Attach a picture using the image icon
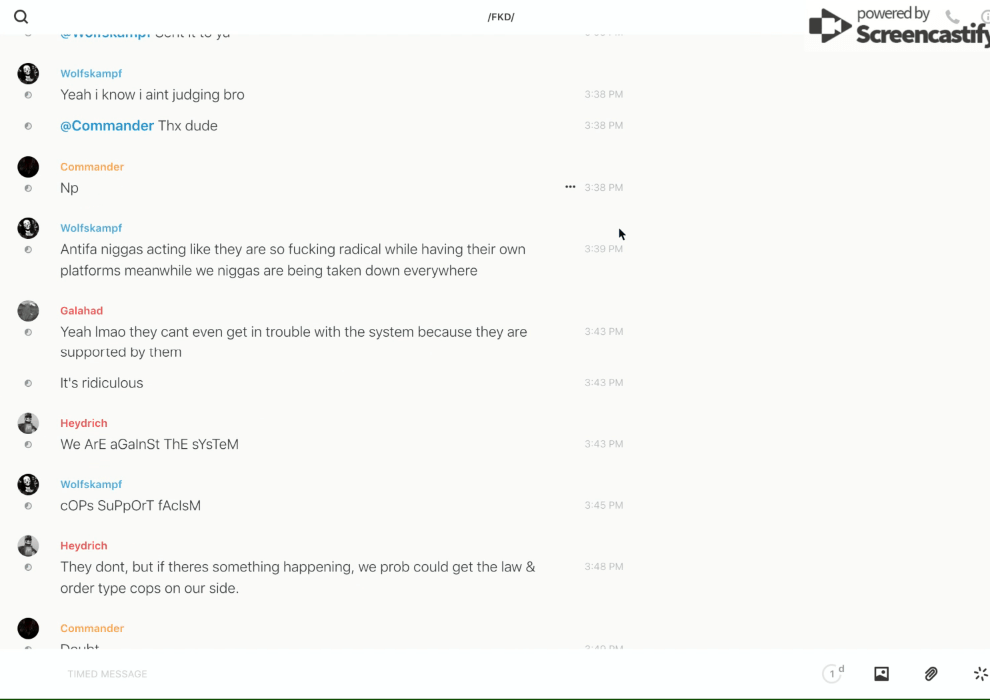 (x=881, y=674)
